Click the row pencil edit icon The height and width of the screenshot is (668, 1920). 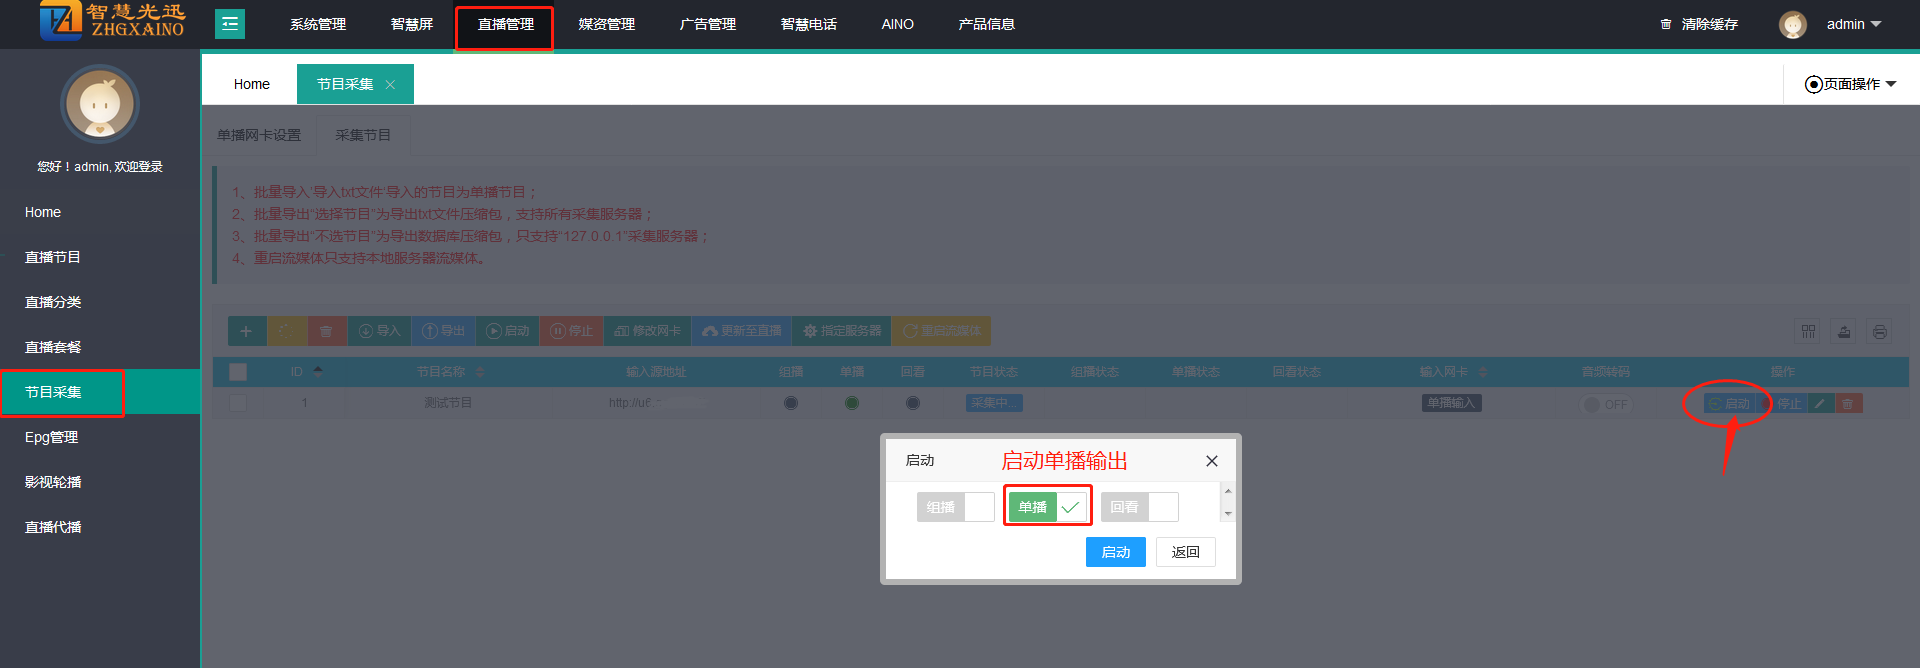(1820, 404)
